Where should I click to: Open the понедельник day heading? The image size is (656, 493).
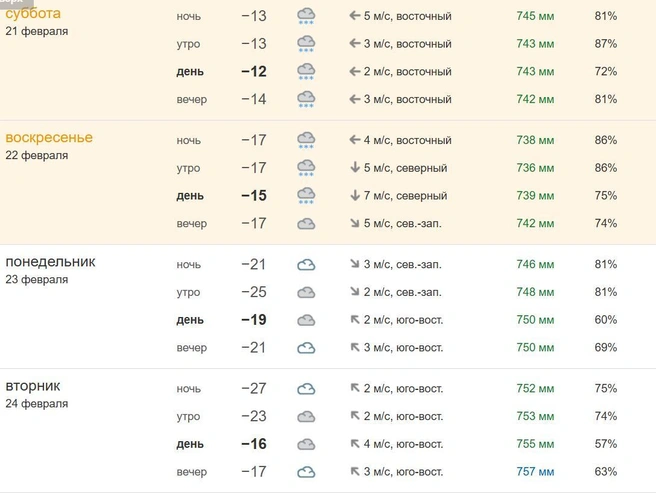point(50,262)
